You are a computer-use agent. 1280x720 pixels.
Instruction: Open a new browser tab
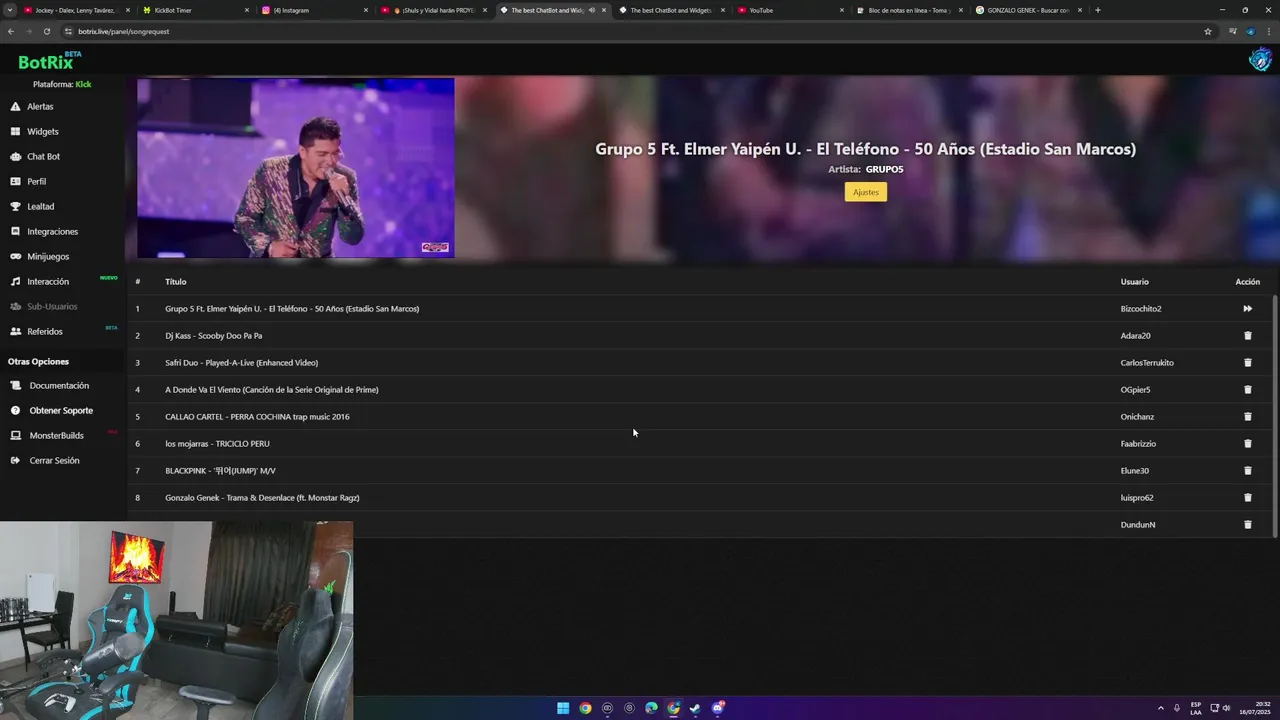1098,10
